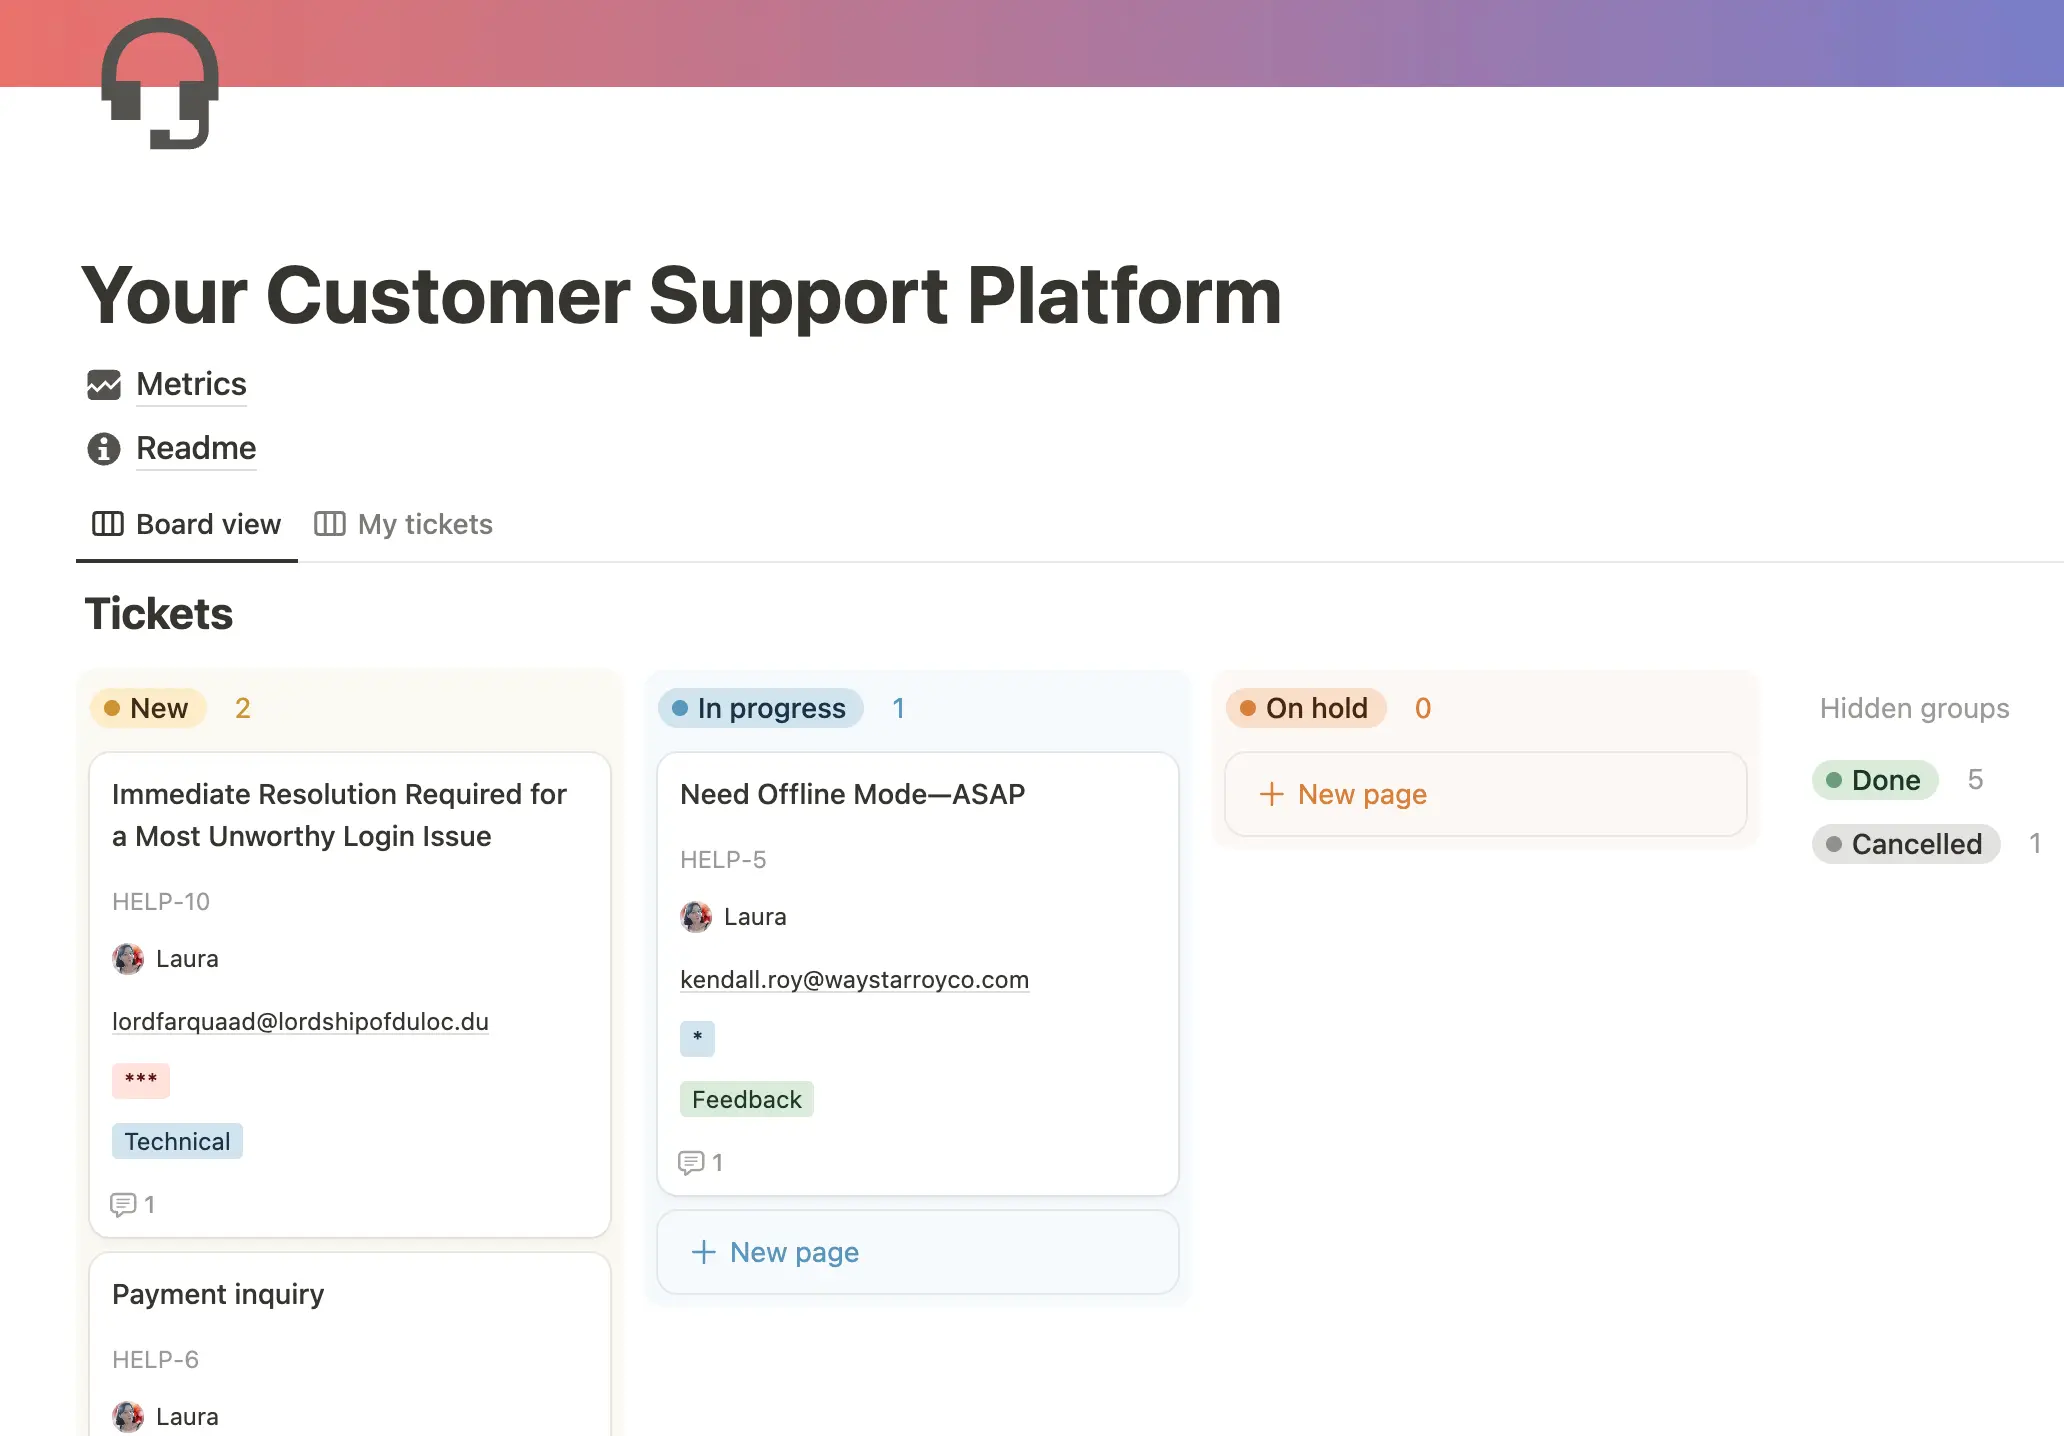Viewport: 2064px width, 1436px height.
Task: Click the plus icon in On hold column
Action: coord(1271,794)
